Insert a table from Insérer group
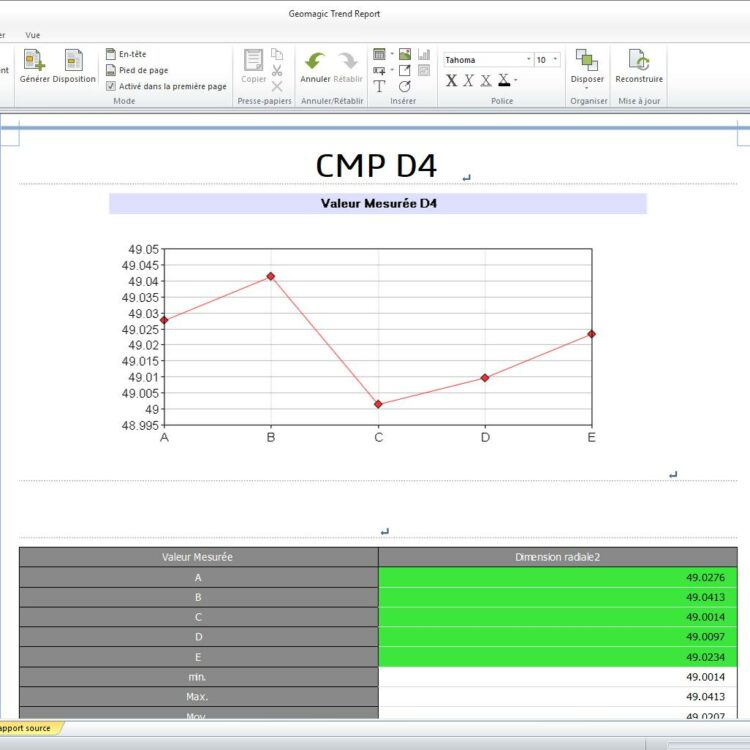 [379, 54]
